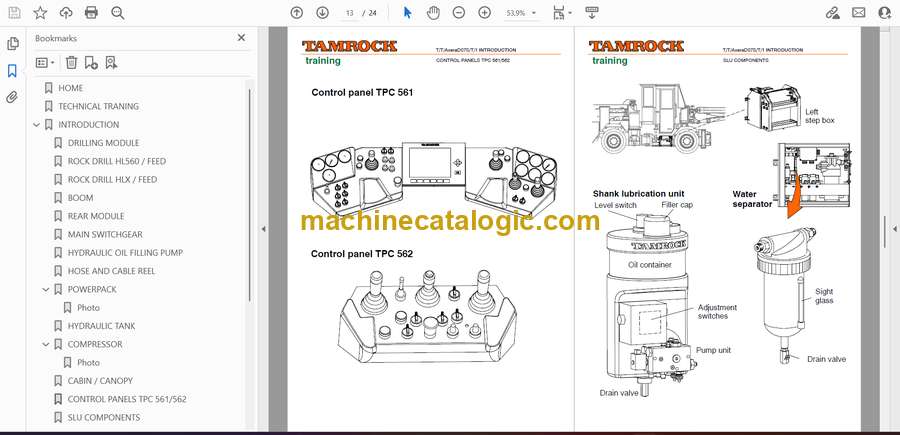The height and width of the screenshot is (435, 900).
Task: Expand the right tools pane arrow
Action: [x=895, y=229]
